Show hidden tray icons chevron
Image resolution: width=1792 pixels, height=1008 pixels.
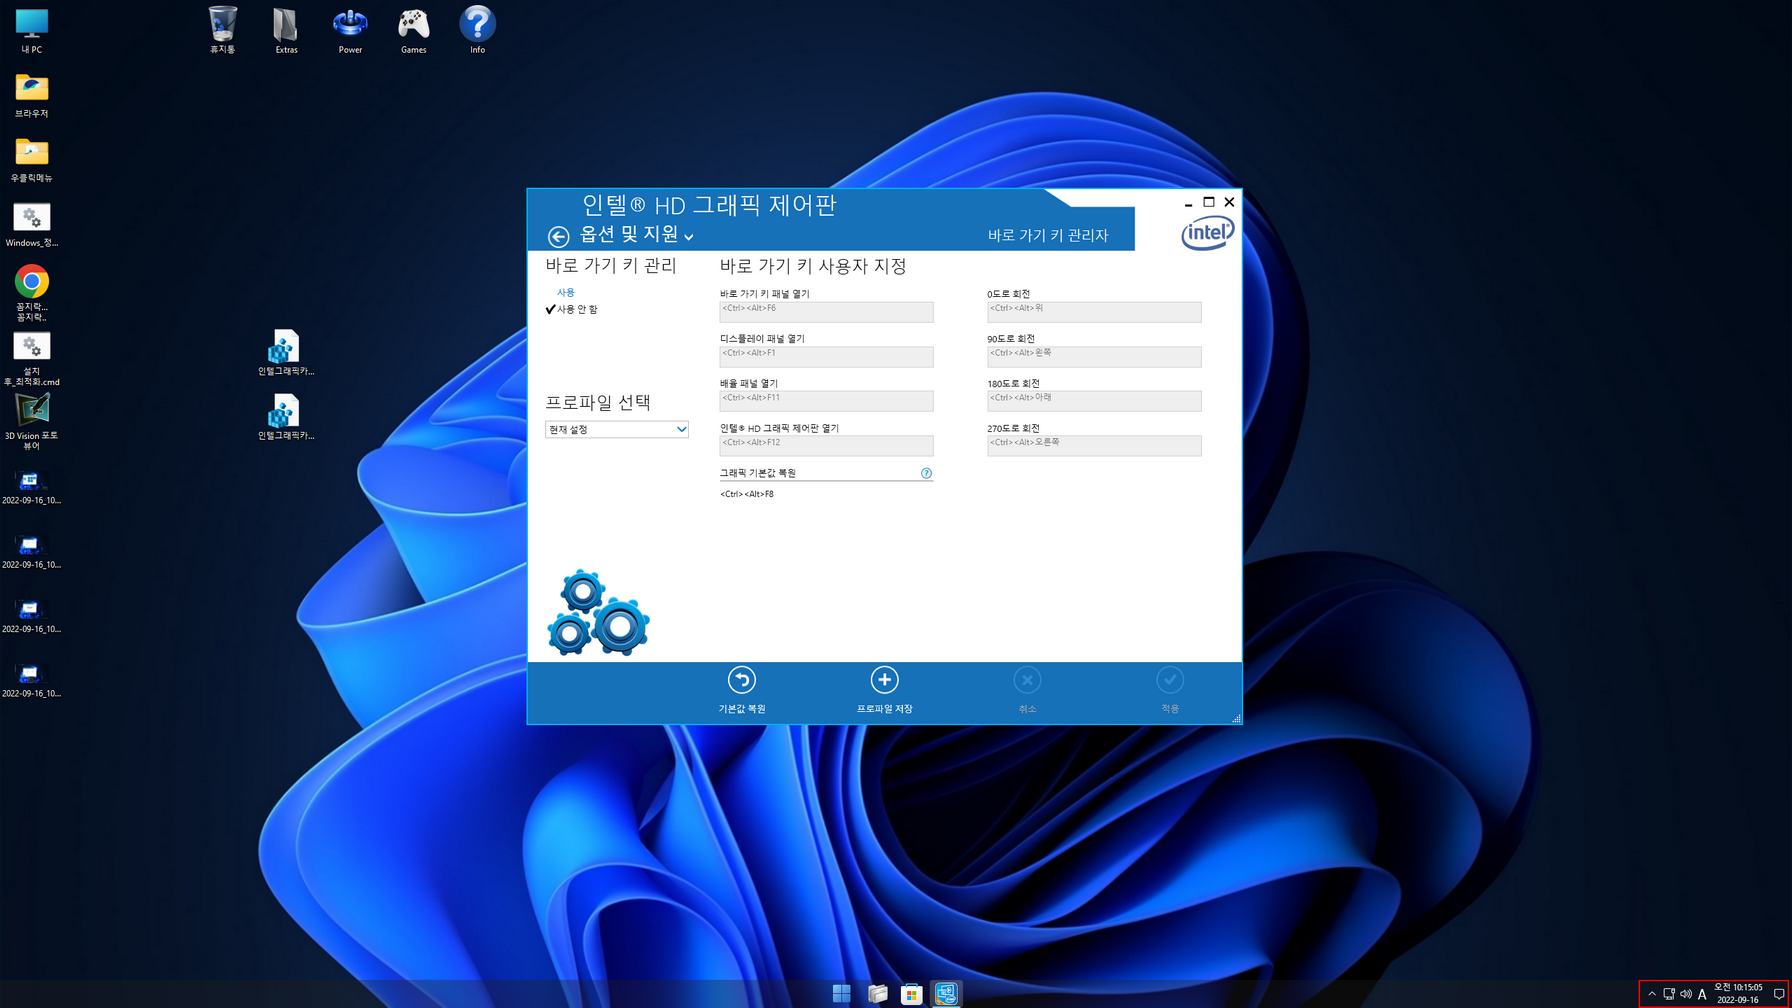1652,994
